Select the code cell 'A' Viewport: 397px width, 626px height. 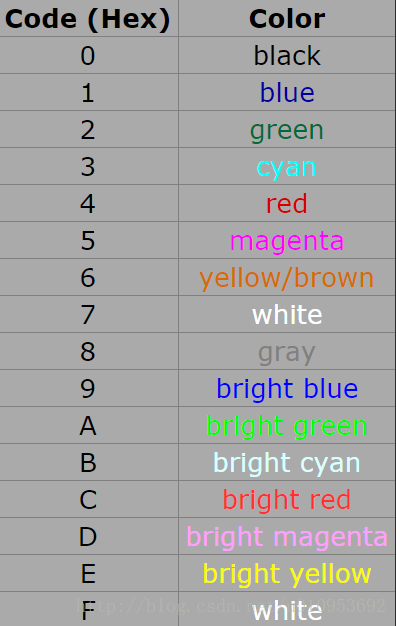[89, 425]
